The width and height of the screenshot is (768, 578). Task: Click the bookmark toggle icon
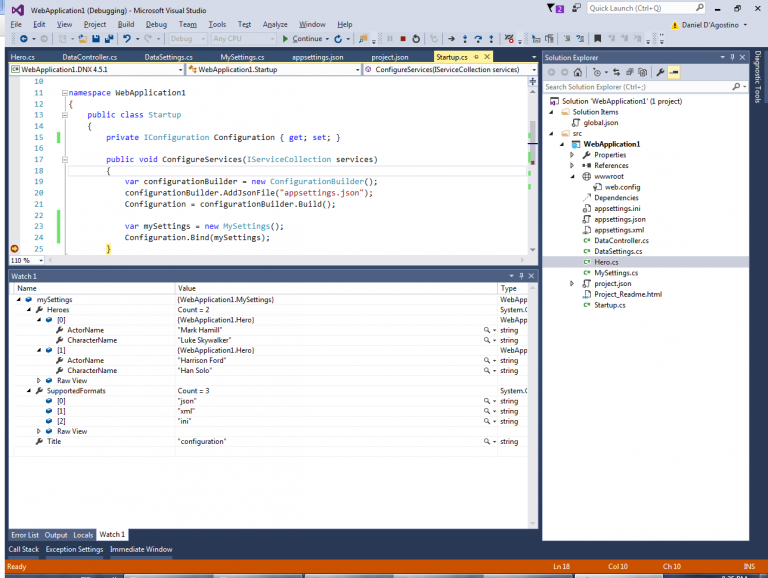point(598,39)
